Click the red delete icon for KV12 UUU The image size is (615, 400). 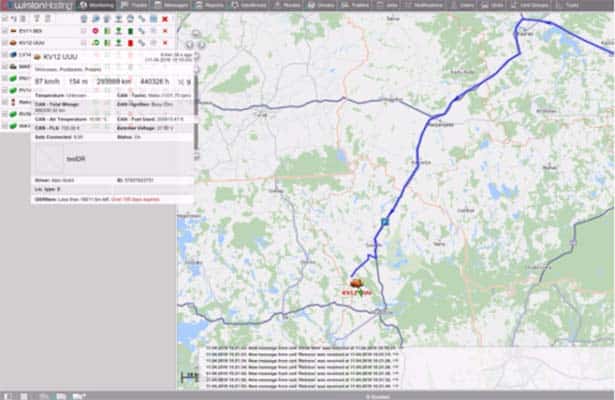(165, 44)
